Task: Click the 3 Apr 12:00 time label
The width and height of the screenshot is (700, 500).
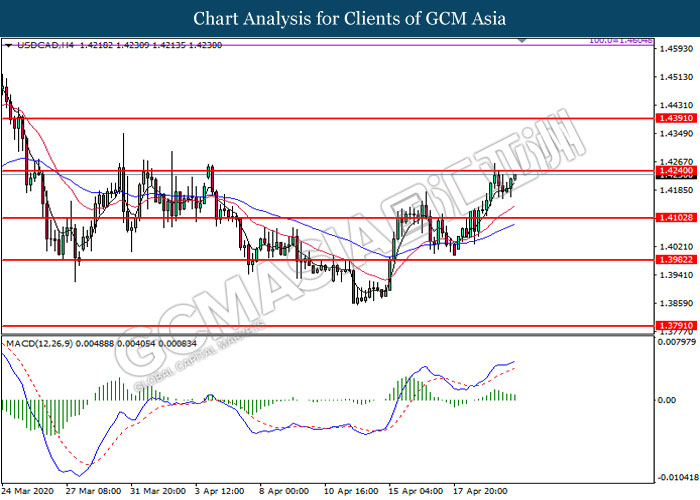Action: [220, 491]
